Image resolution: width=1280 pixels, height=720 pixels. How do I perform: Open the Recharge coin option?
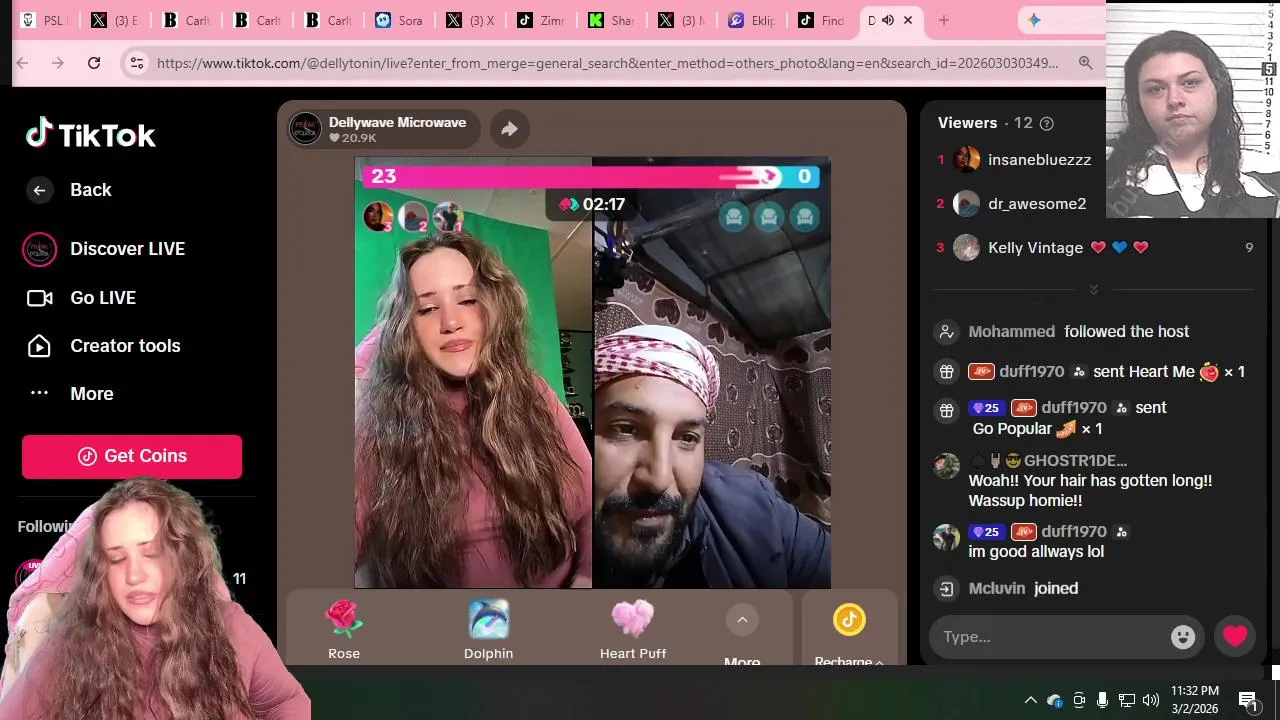coord(849,634)
